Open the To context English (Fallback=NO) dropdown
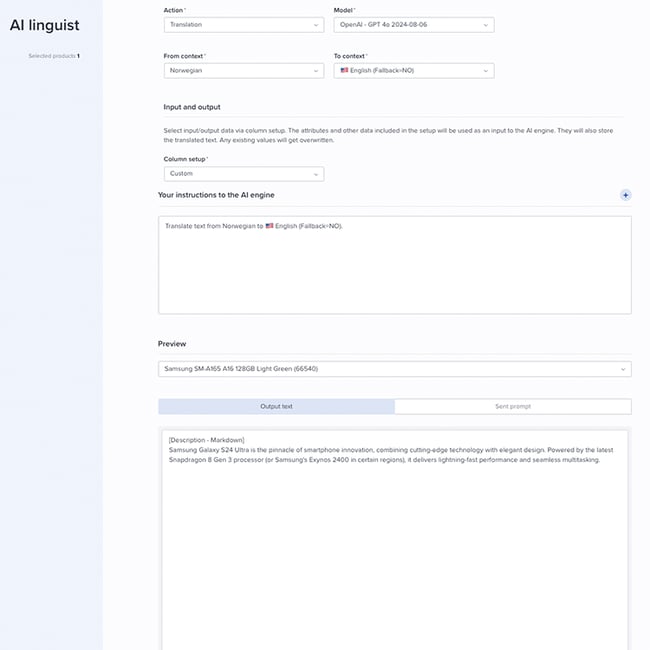This screenshot has width=650, height=650. coord(414,70)
